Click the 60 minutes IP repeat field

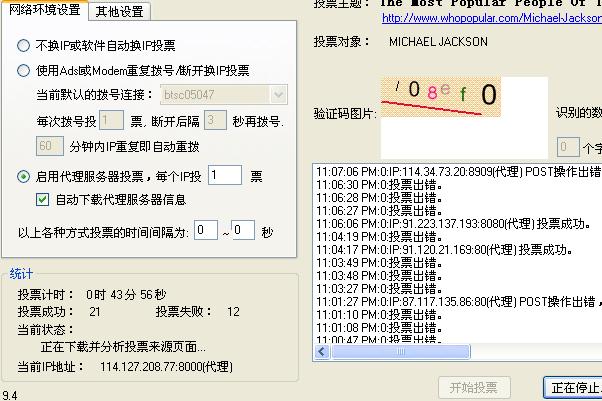50,146
